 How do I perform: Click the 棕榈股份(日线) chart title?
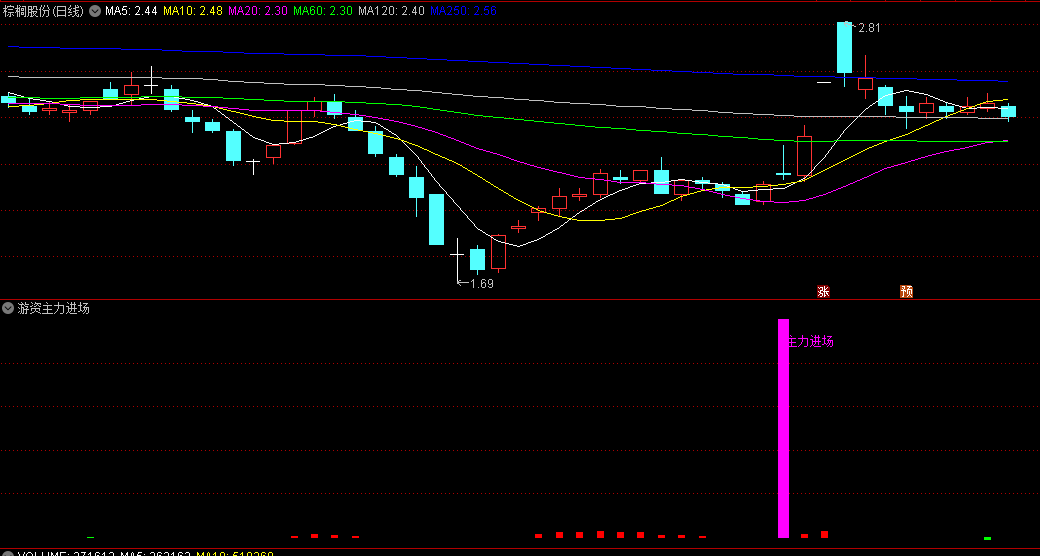point(44,11)
